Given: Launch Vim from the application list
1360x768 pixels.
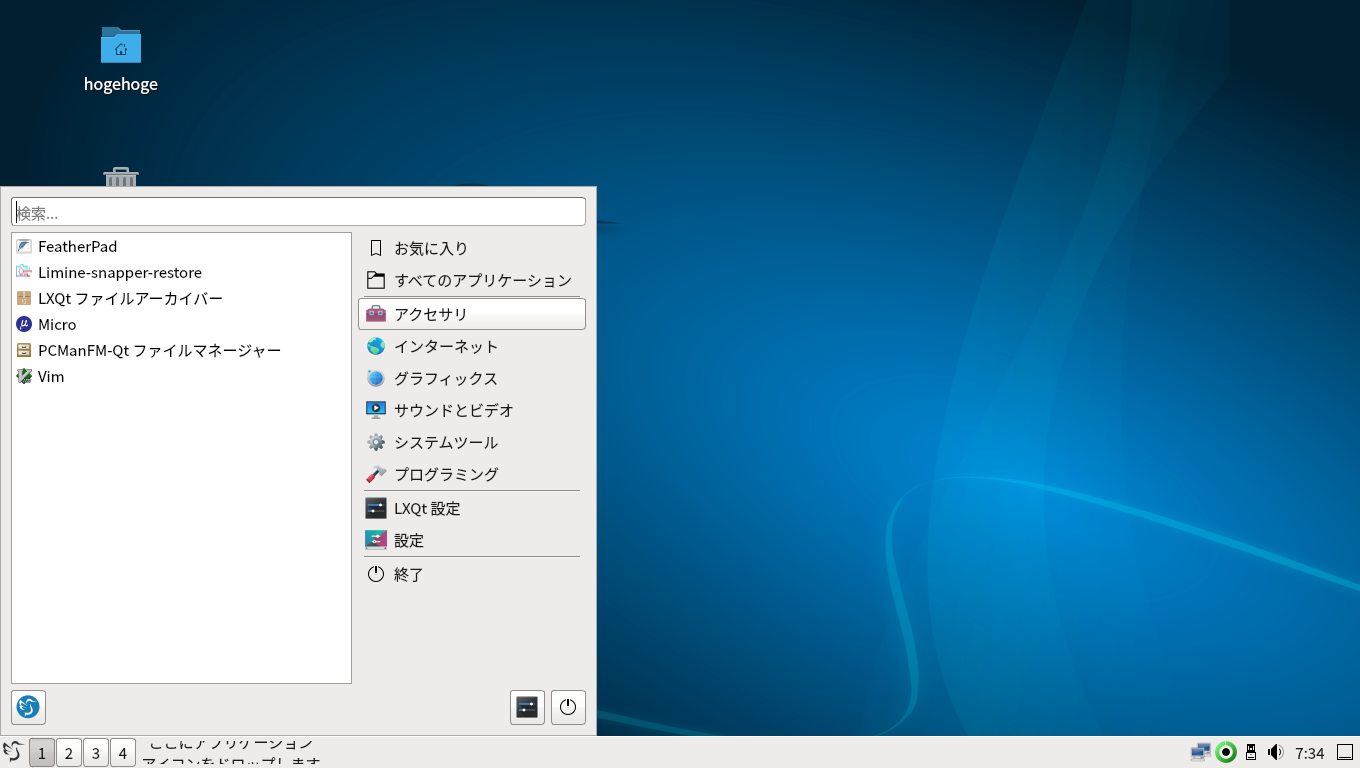Looking at the screenshot, I should coord(51,377).
